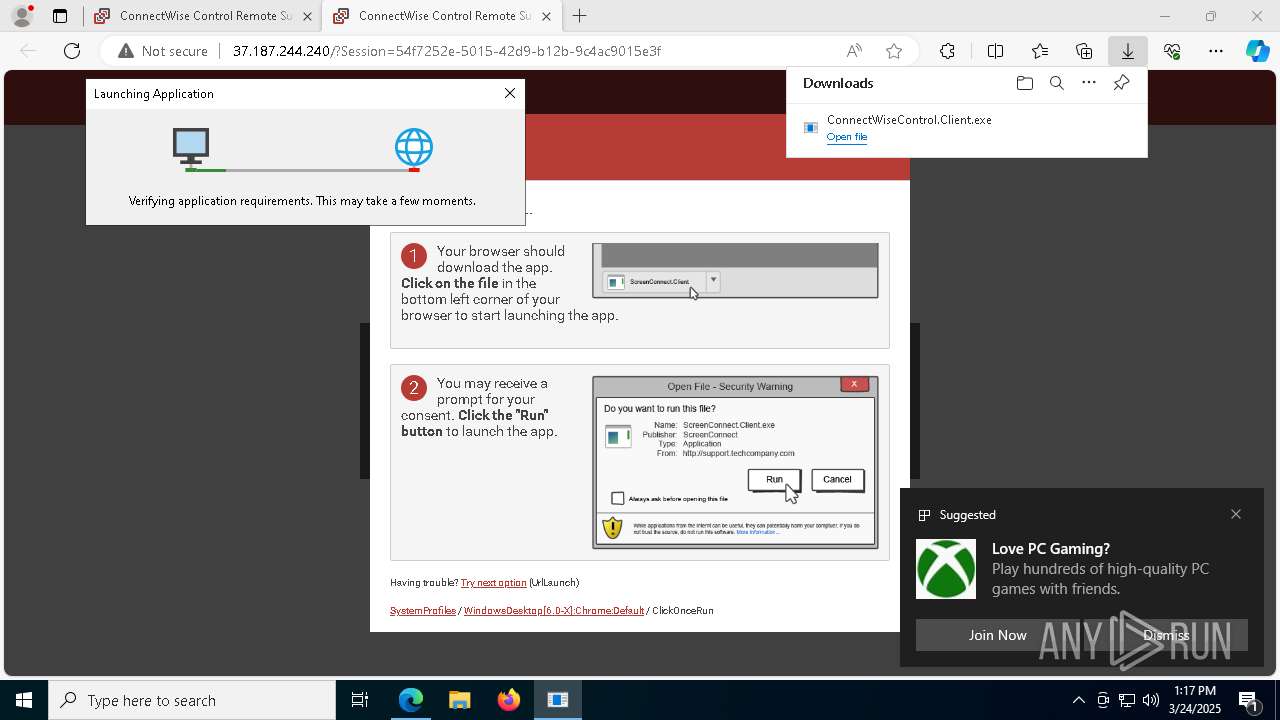Open the Copilot sidebar icon
Viewport: 1280px width, 720px height.
click(1258, 51)
